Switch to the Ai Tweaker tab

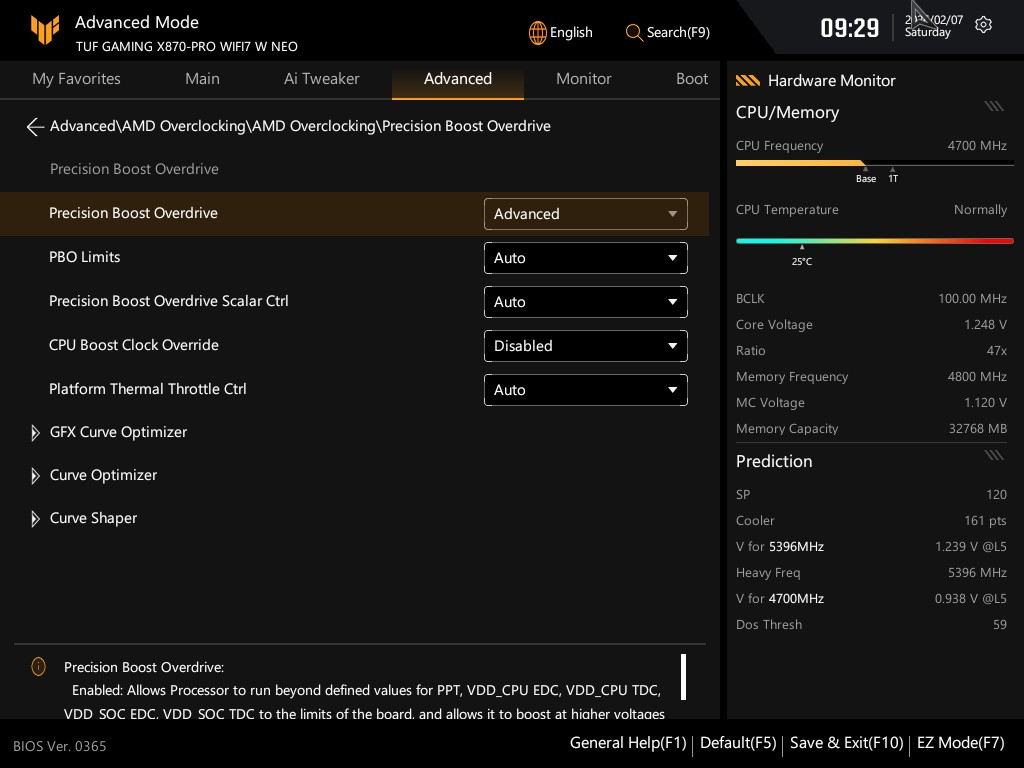point(321,79)
